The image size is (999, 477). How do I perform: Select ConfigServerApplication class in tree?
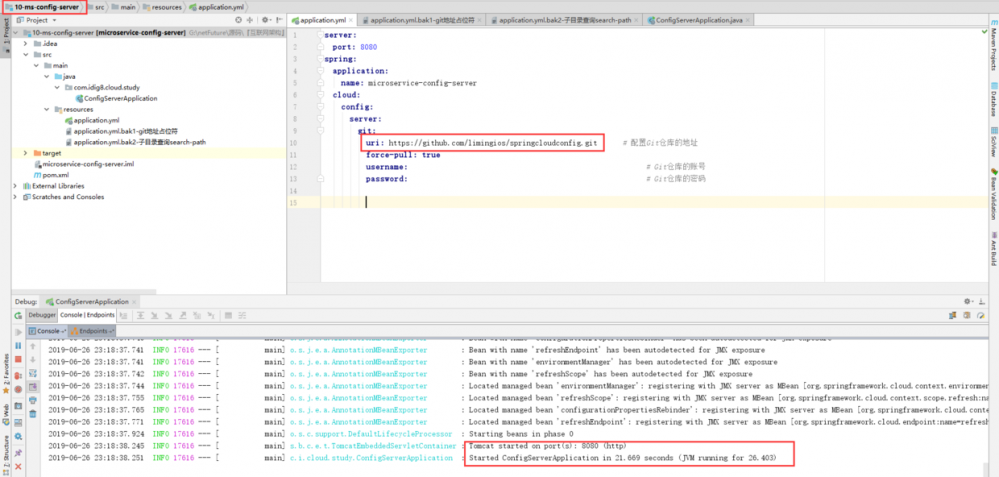click(116, 98)
